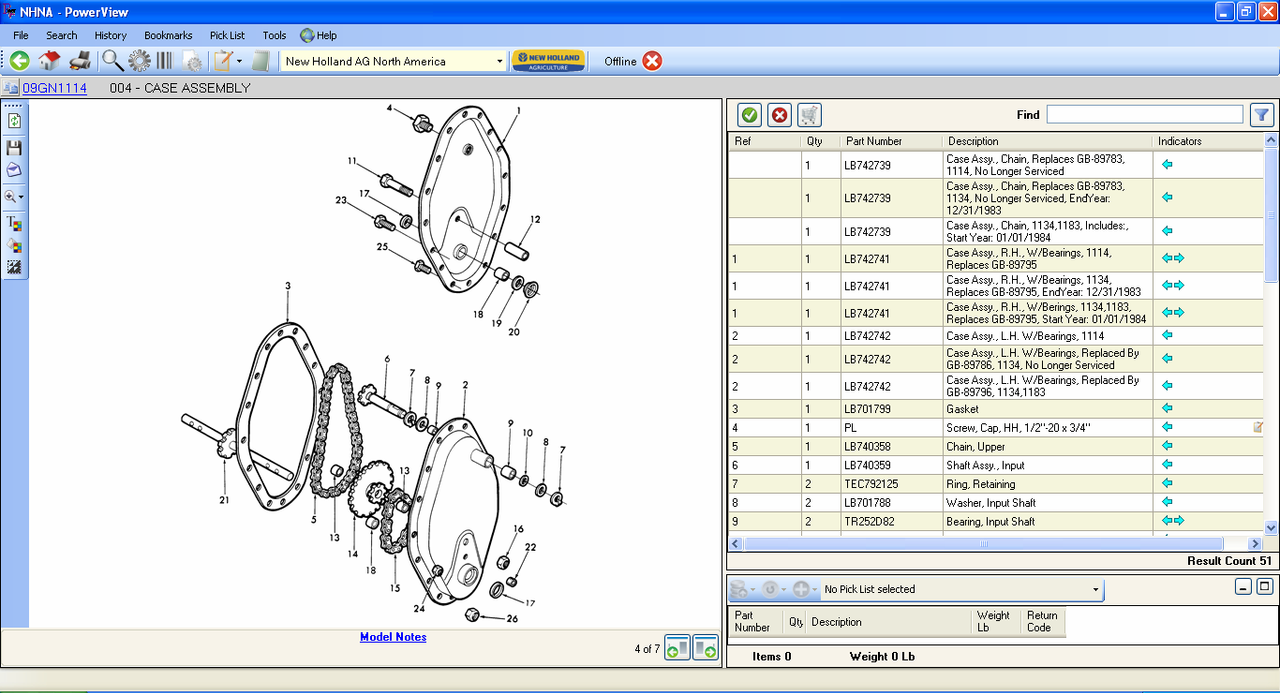The height and width of the screenshot is (693, 1280).
Task: Select the Chain, Upper LB740358 row
Action: 996,447
